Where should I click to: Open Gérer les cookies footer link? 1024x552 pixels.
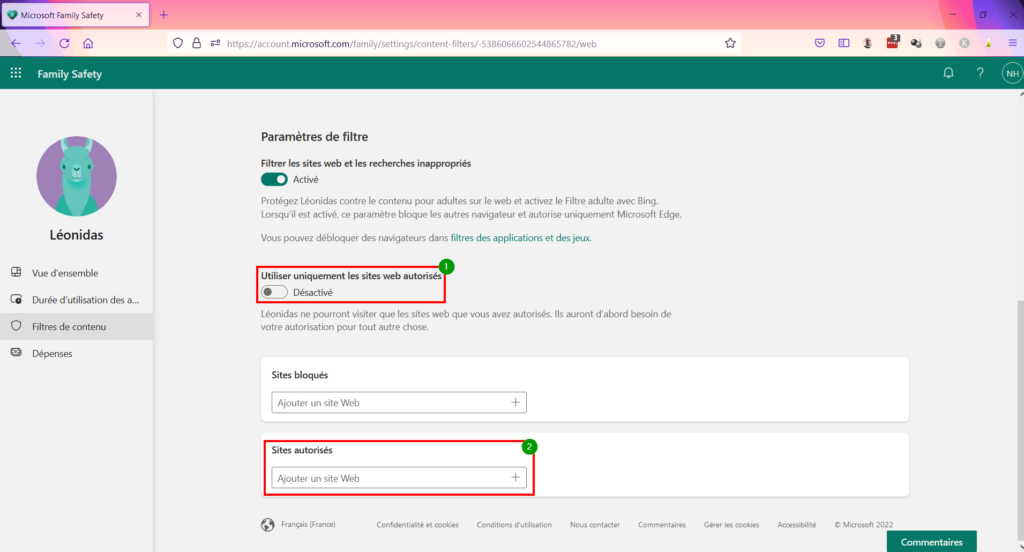731,525
